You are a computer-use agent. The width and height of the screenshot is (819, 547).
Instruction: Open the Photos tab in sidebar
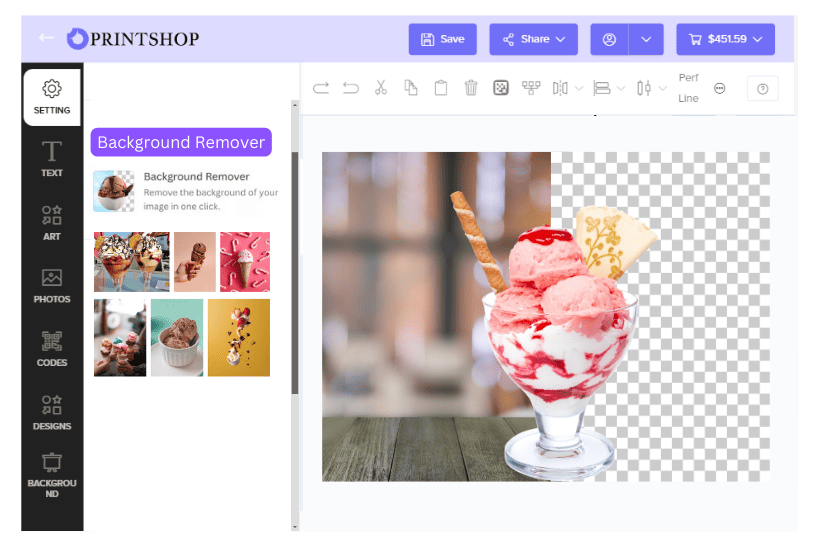52,285
